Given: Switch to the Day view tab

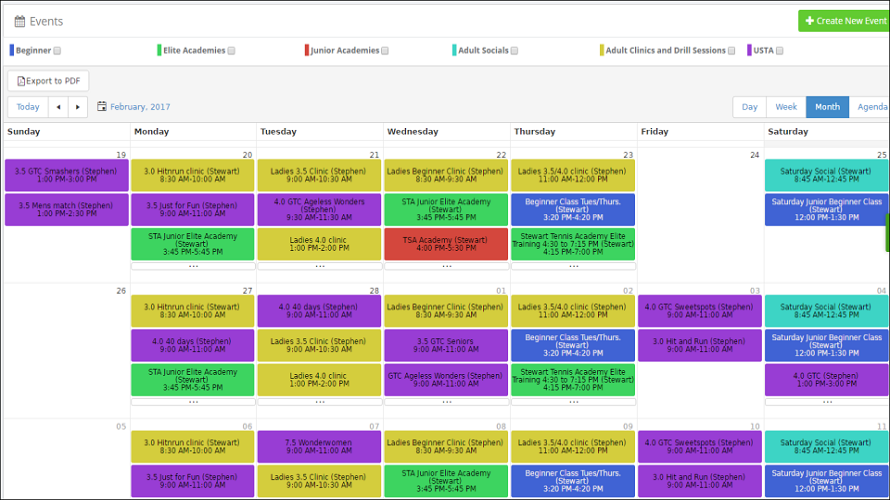Looking at the screenshot, I should click(x=750, y=107).
